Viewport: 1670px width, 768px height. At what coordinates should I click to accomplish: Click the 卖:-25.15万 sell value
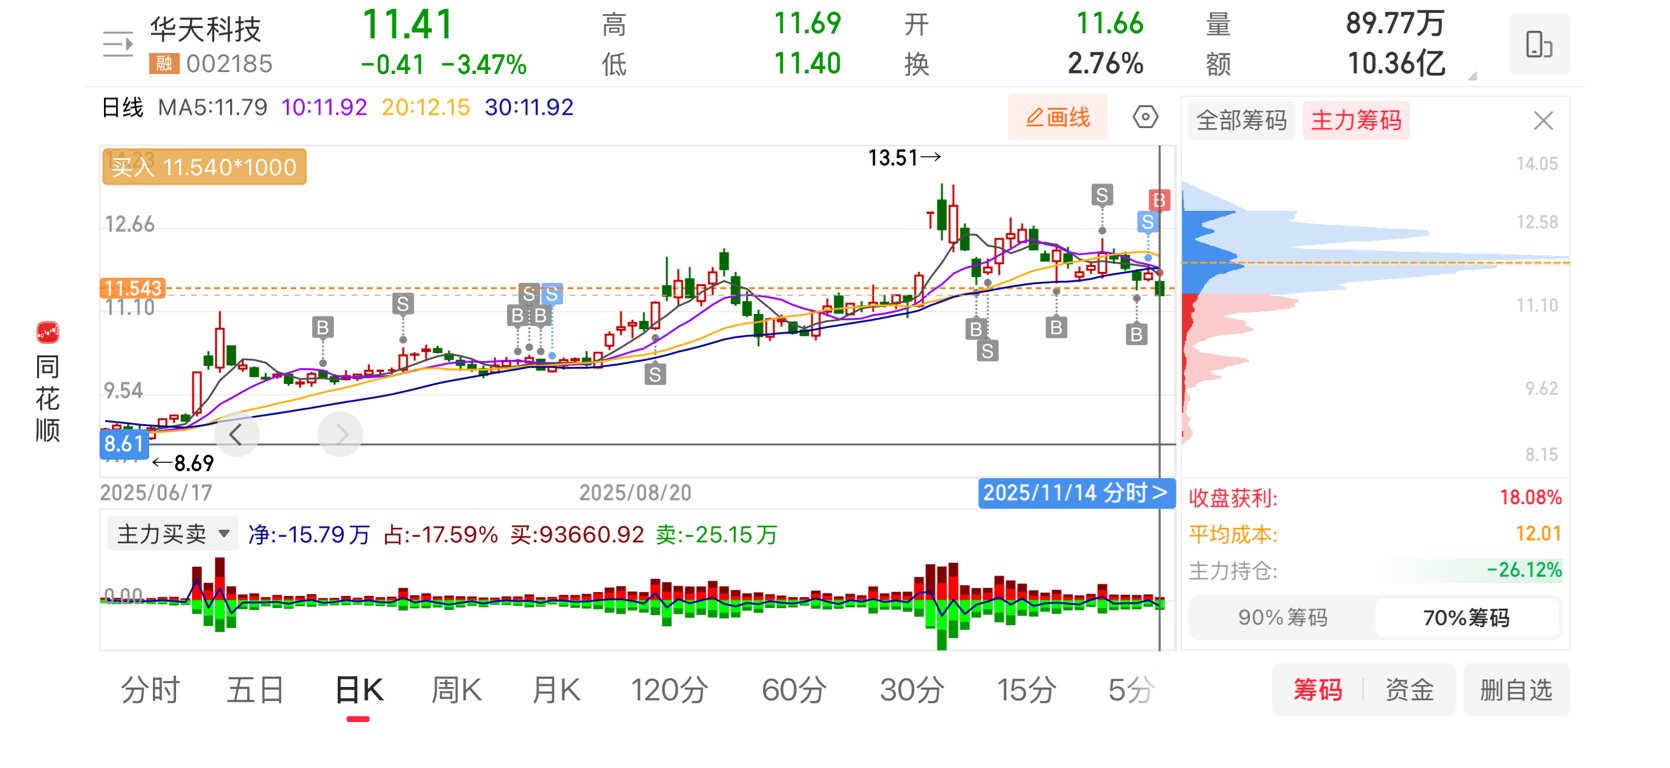pyautogui.click(x=716, y=535)
